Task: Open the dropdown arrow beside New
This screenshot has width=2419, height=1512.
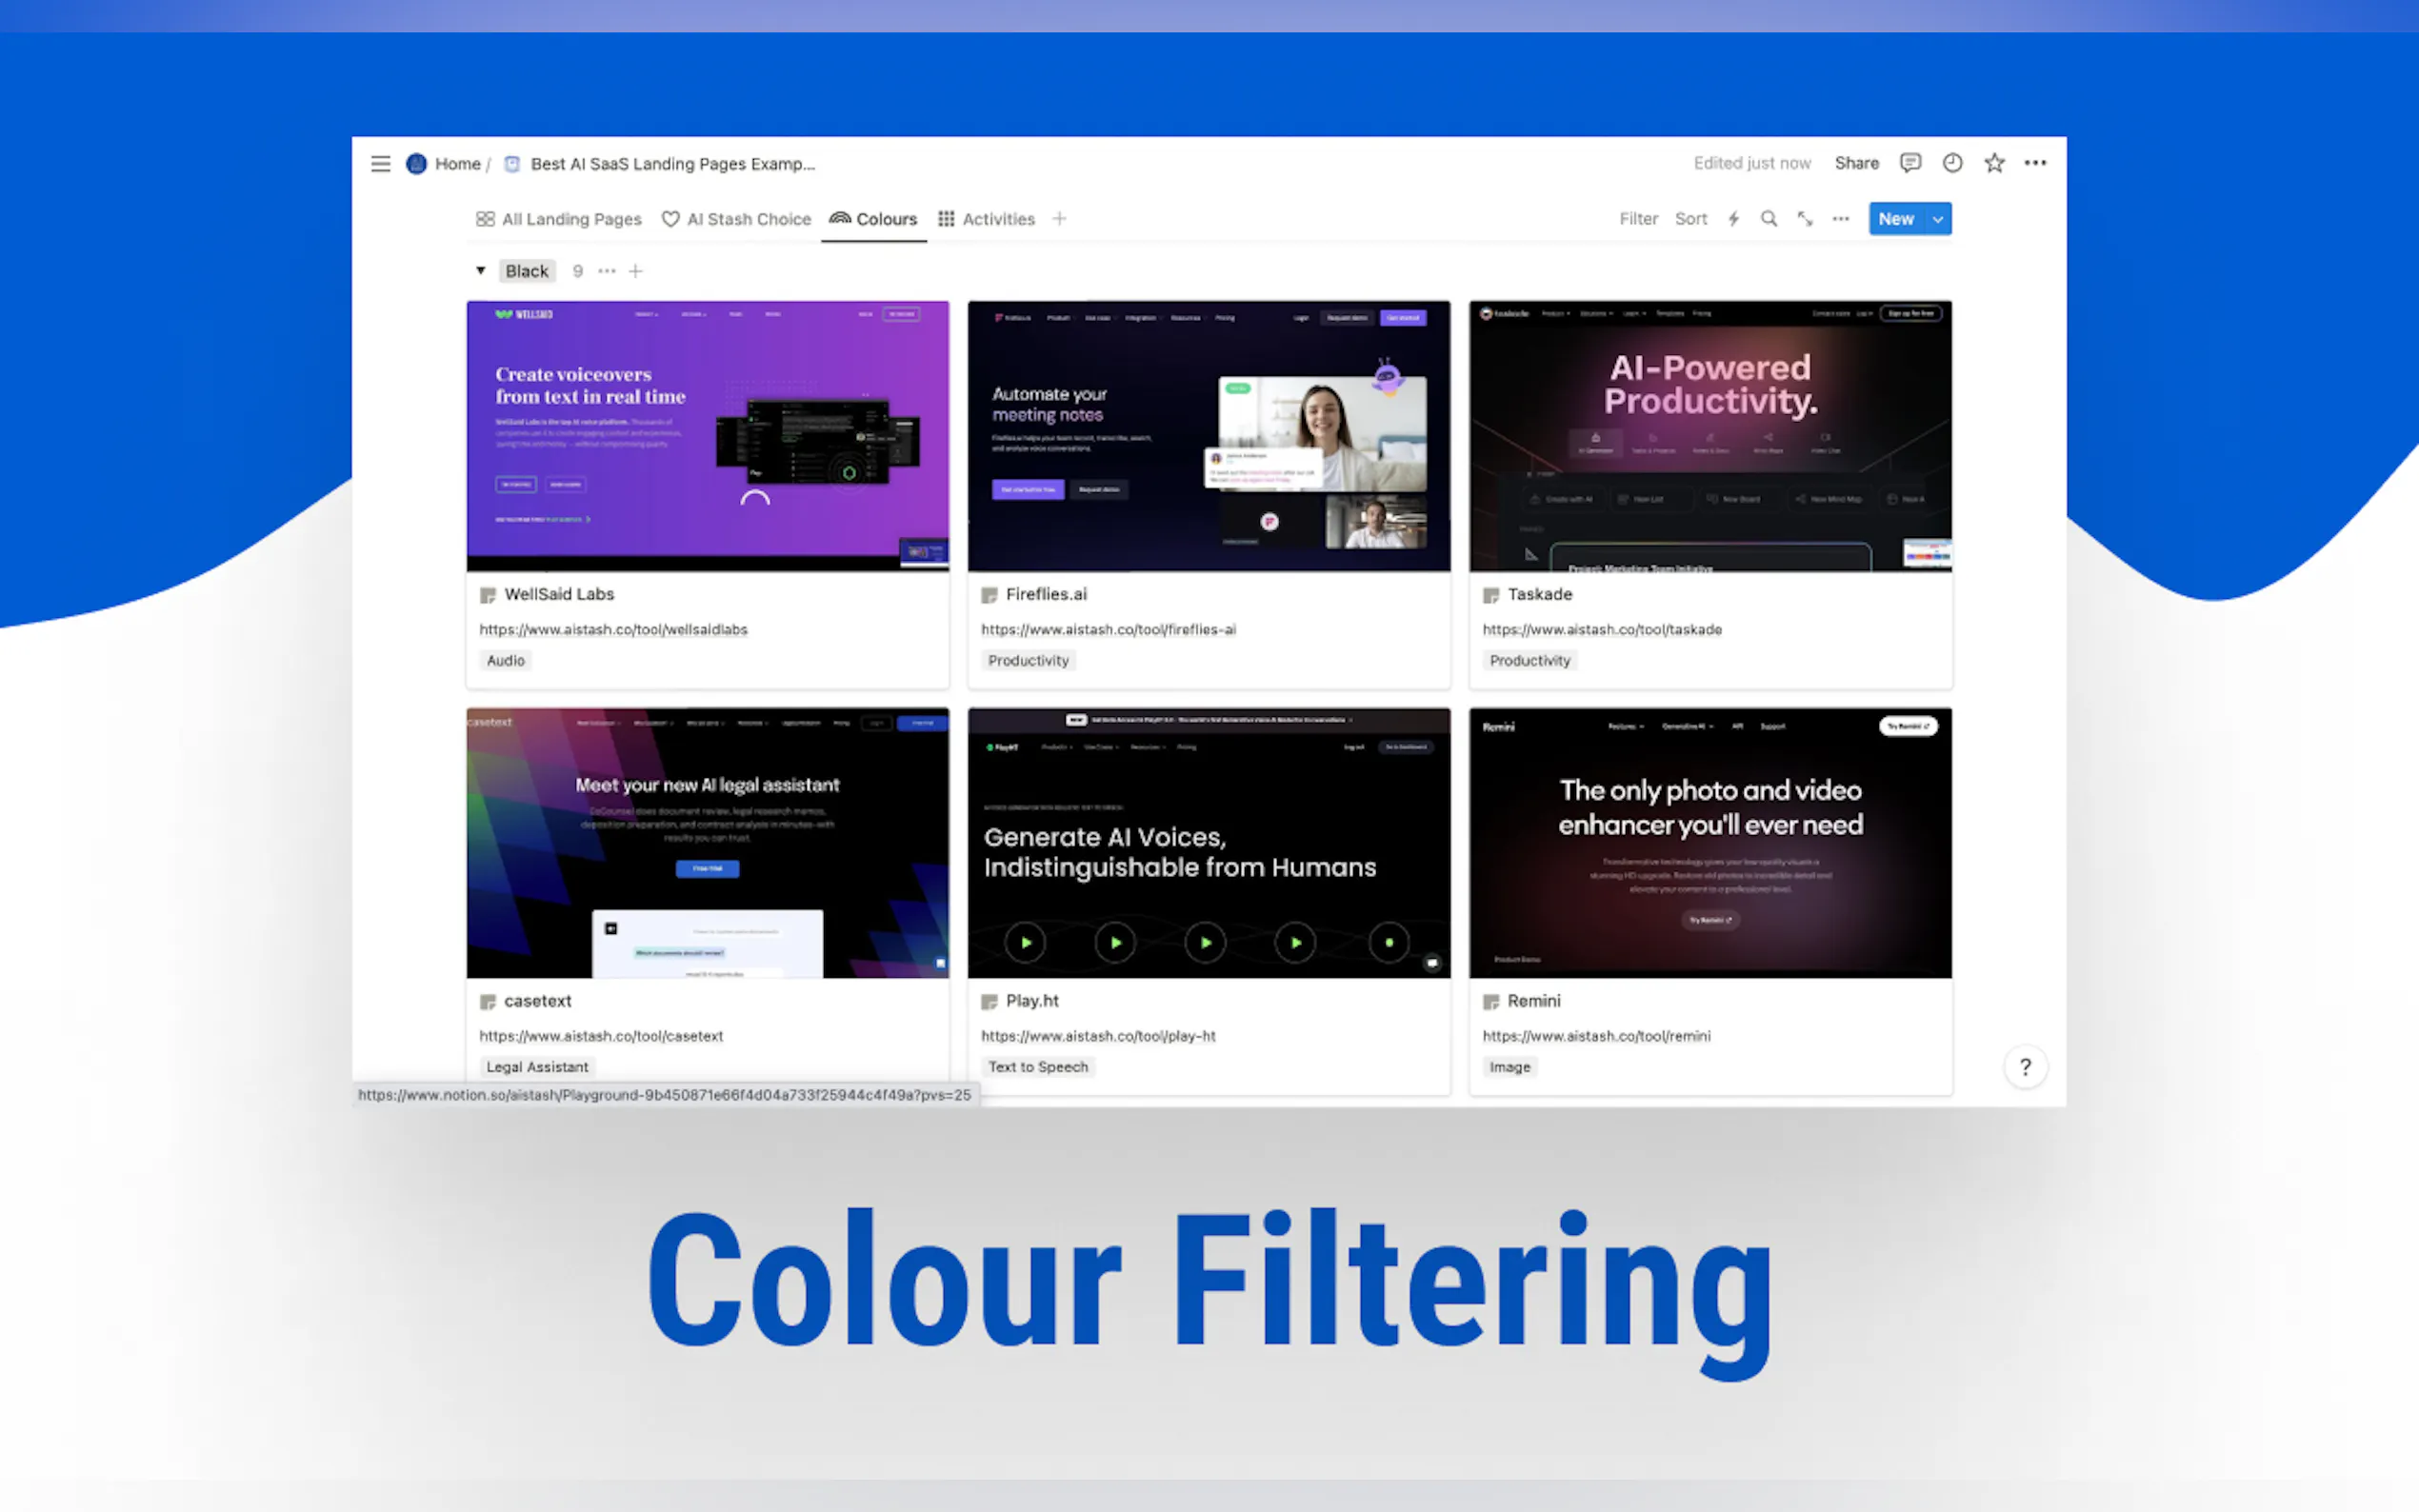Action: pyautogui.click(x=1938, y=219)
